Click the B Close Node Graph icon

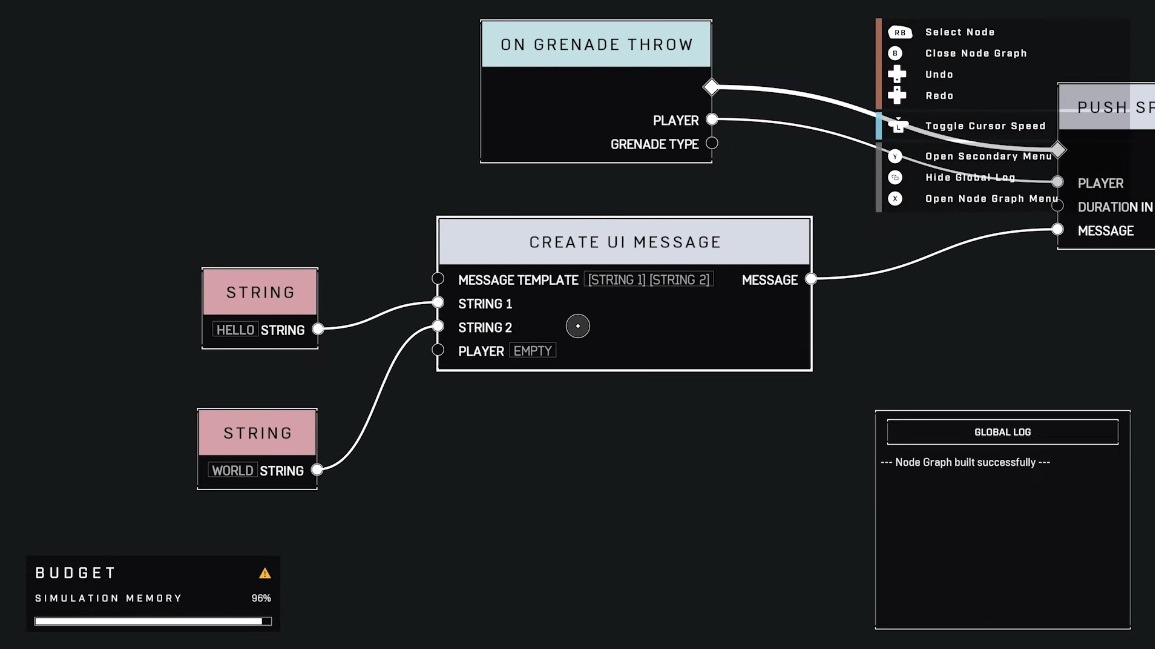click(x=895, y=53)
